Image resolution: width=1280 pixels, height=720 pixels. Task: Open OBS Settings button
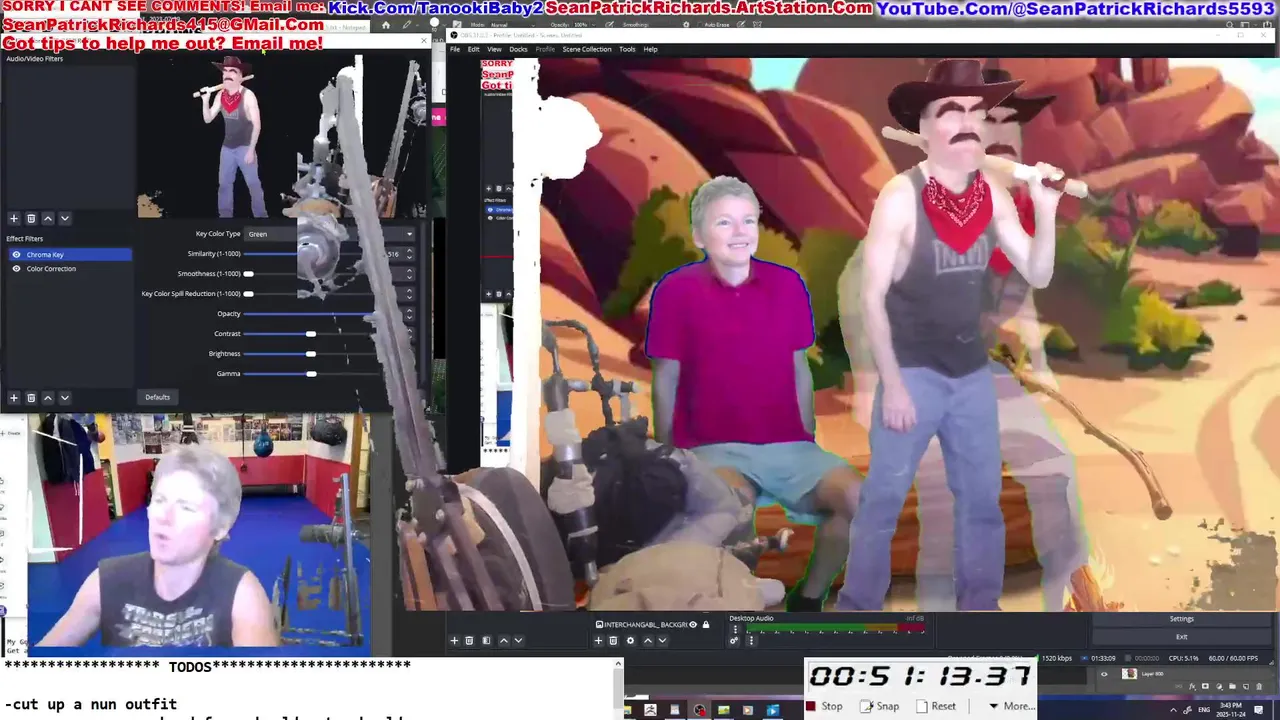(1181, 619)
